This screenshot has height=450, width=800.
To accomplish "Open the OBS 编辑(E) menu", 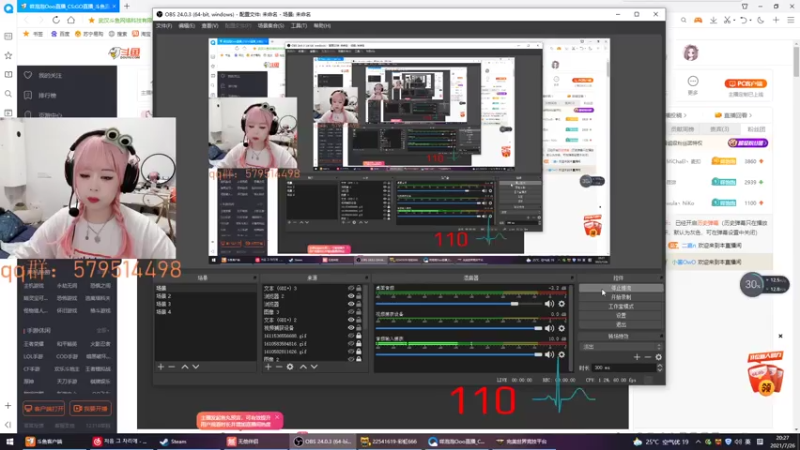I will [x=187, y=26].
